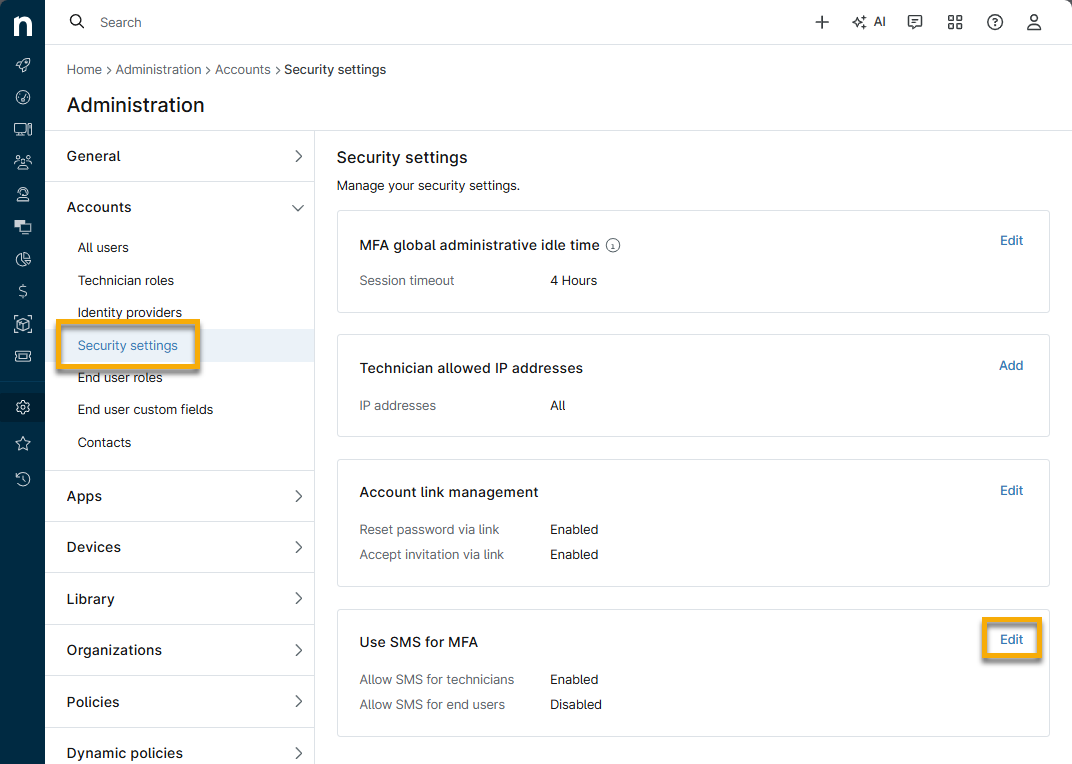Click the 'Session timeout' label

[x=407, y=280]
